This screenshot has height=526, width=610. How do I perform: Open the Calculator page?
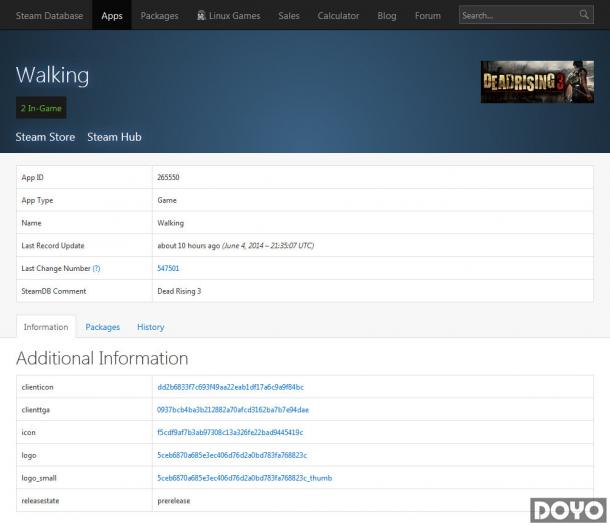click(x=338, y=16)
